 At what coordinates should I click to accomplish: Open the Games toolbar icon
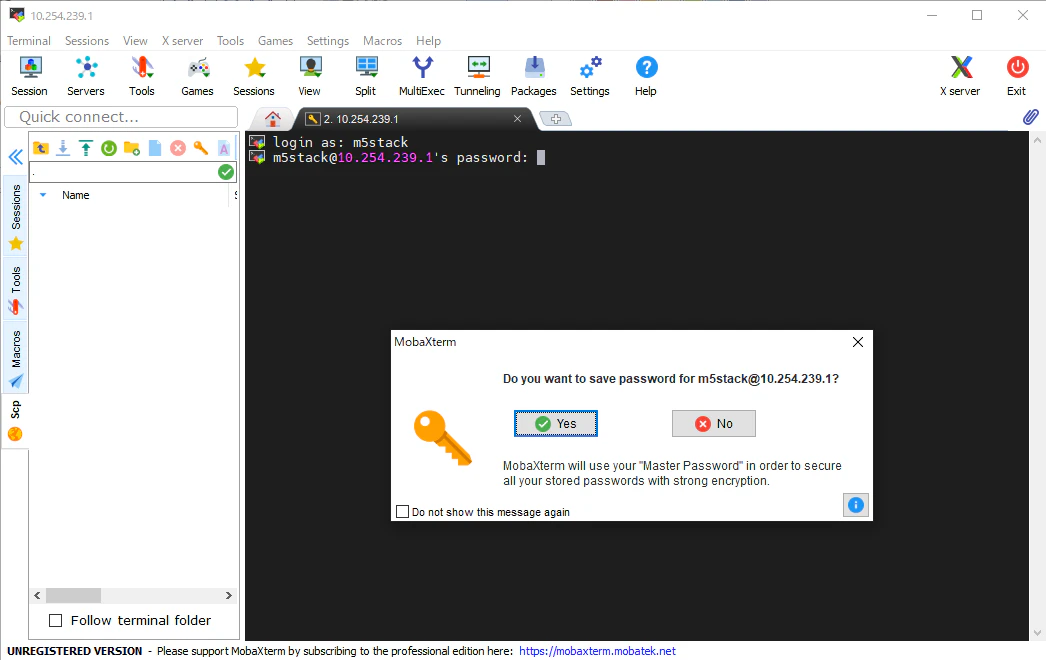coord(197,76)
